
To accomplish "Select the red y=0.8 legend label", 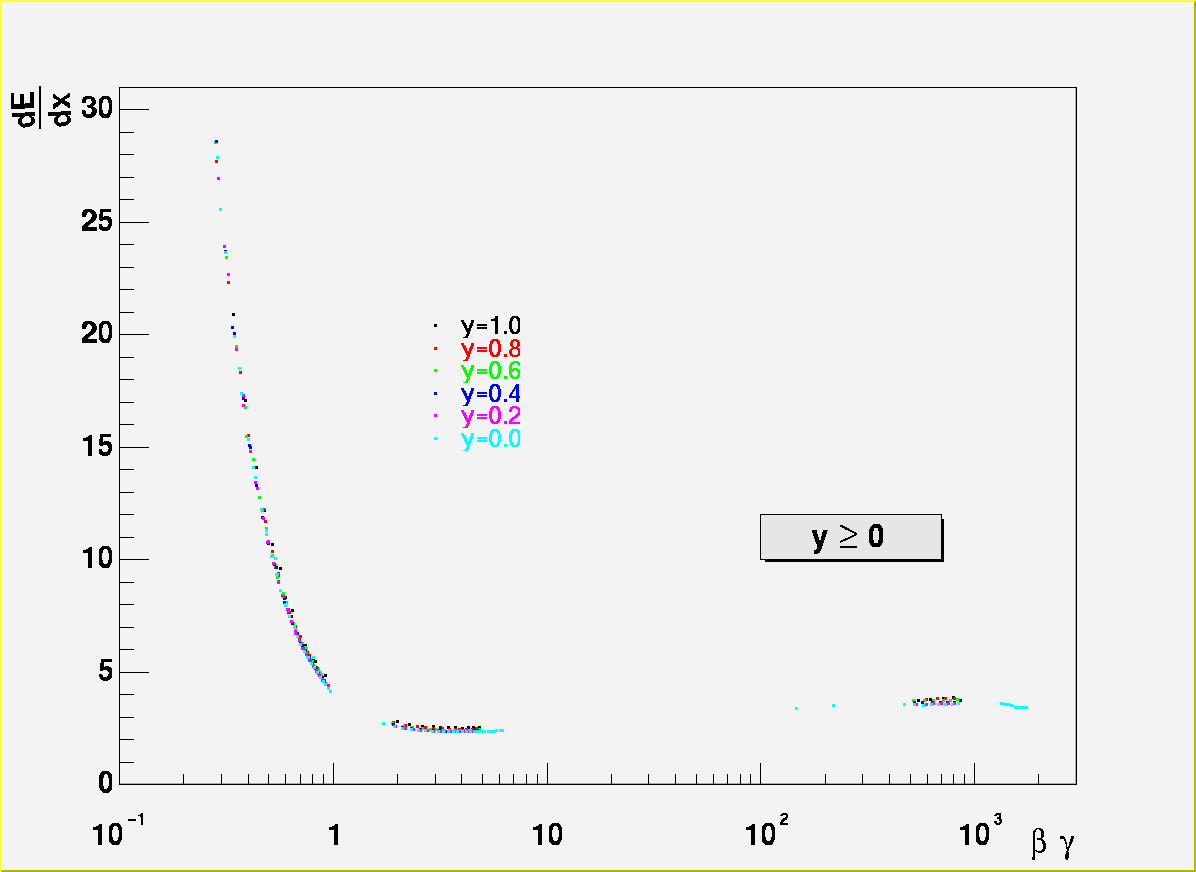I will pos(489,349).
